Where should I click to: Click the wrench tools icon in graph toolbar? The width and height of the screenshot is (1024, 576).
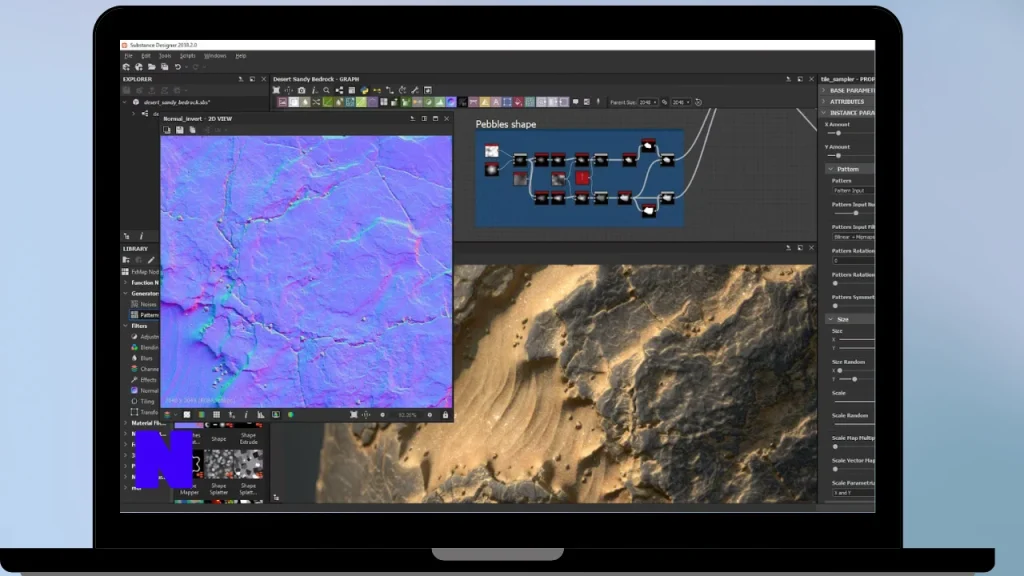(x=415, y=90)
